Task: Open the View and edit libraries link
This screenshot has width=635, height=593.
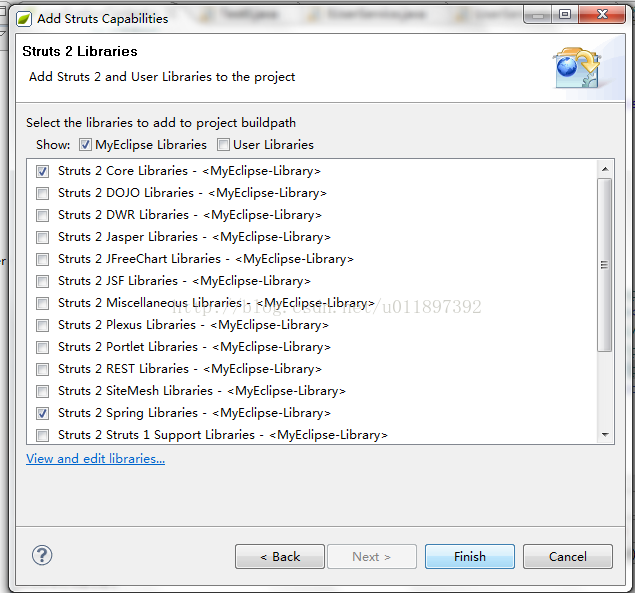Action: [96, 459]
